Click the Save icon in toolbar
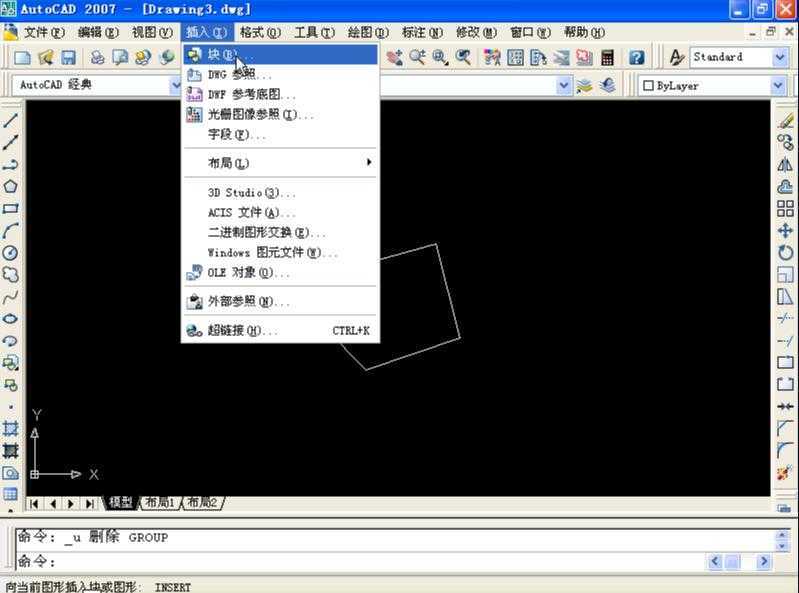Viewport: 799px width, 593px height. click(x=68, y=58)
